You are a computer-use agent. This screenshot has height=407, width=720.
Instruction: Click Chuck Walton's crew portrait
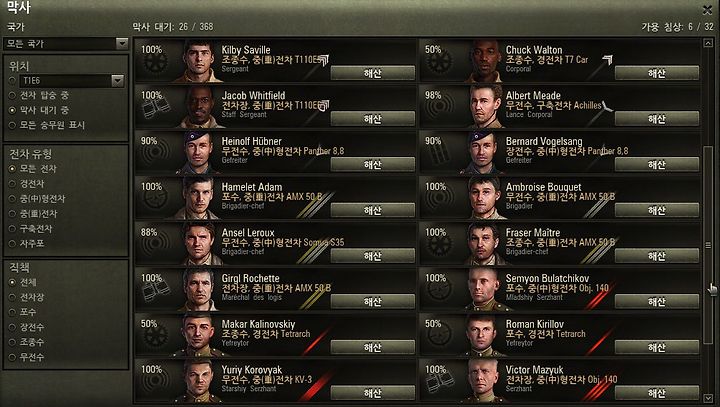(x=485, y=61)
